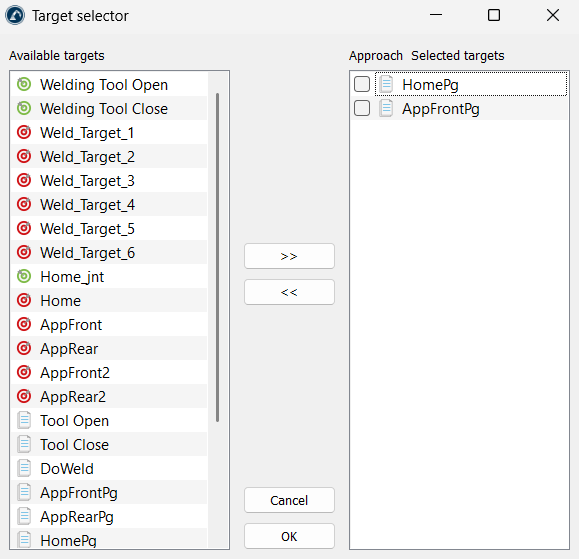This screenshot has height=559, width=579.
Task: Tick the Approach checkbox for AppFrontPg
Action: tap(362, 108)
